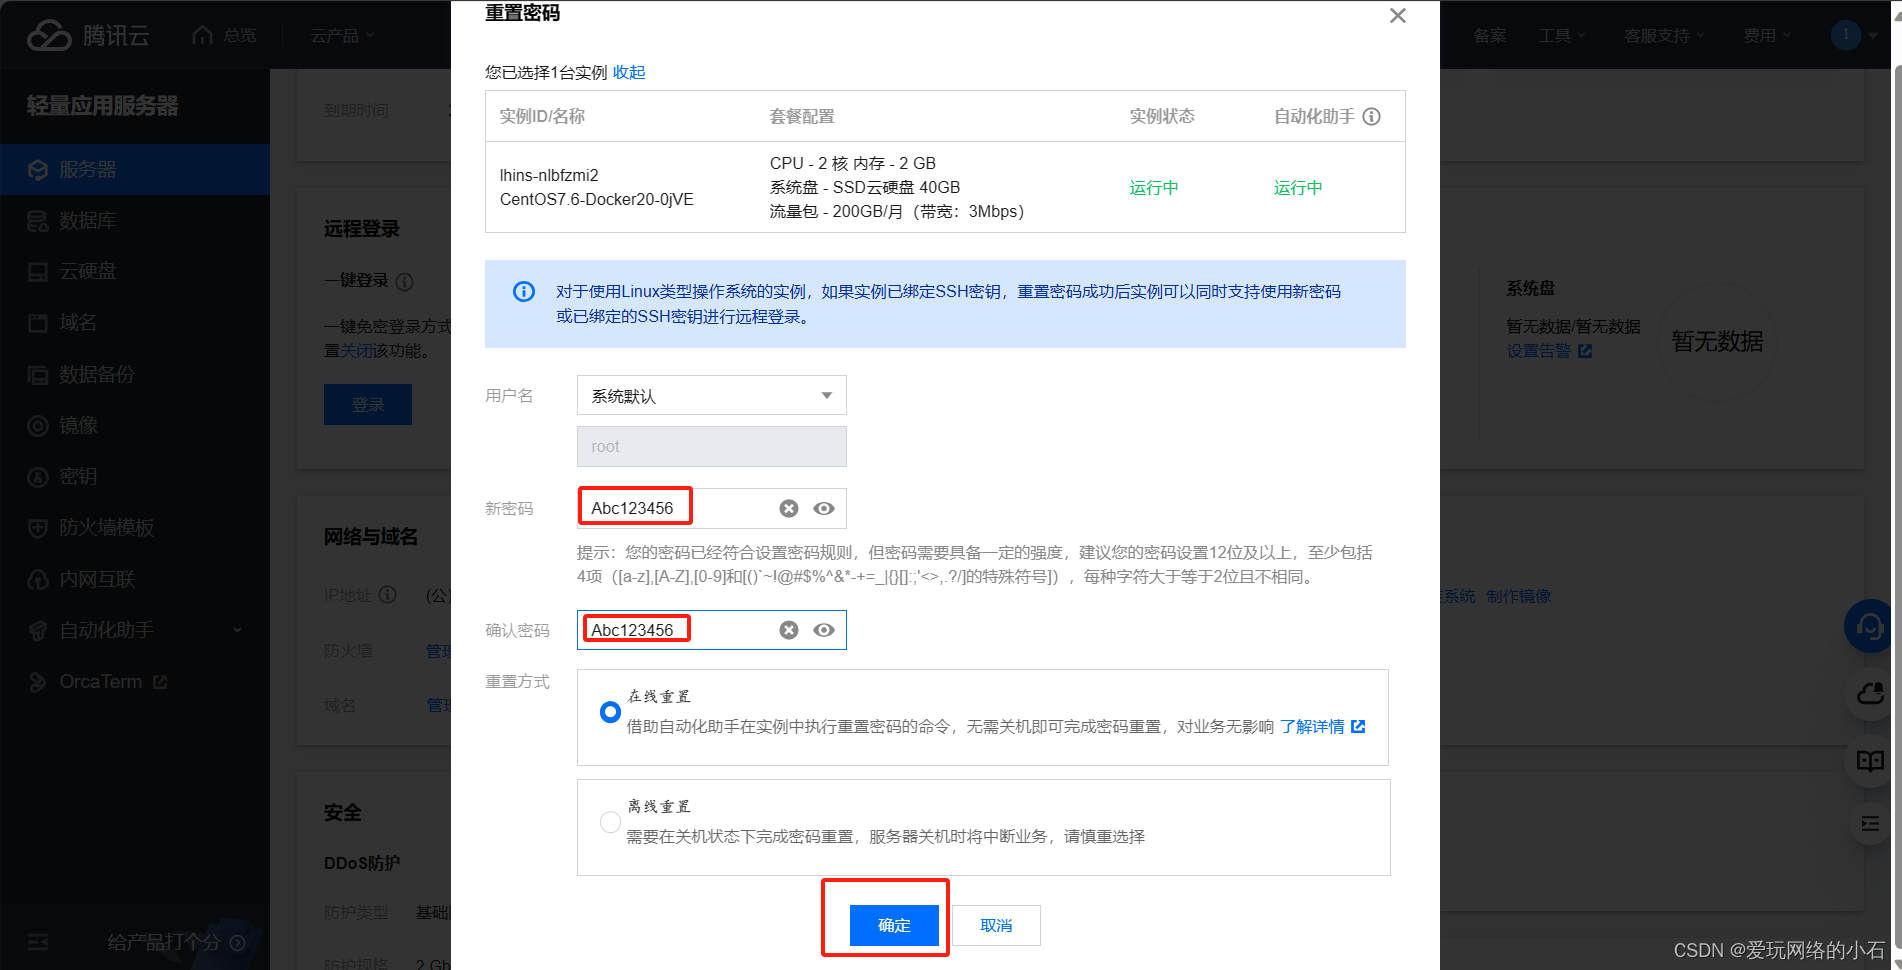The image size is (1902, 970).
Task: Collapse the sidebar menu icon at bottom
Action: (38, 942)
